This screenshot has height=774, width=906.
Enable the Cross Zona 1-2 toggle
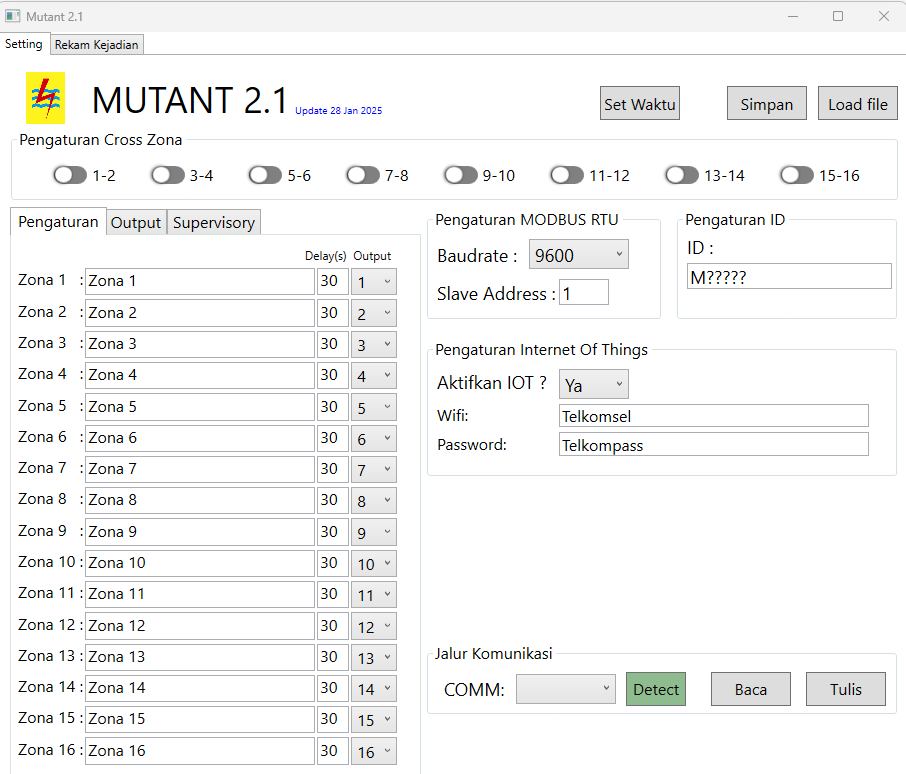click(70, 174)
